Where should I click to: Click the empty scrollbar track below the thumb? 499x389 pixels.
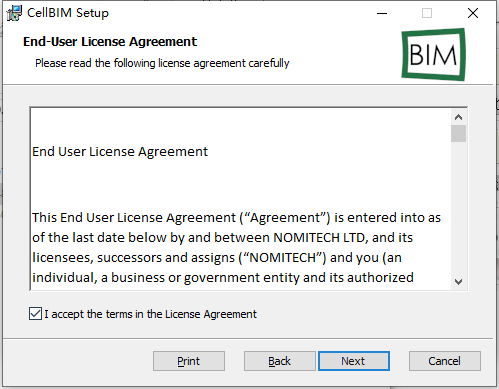458,208
